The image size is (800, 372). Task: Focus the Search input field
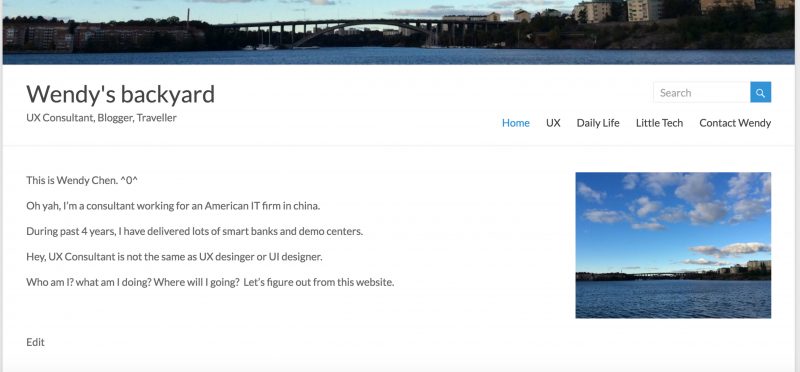(x=702, y=92)
